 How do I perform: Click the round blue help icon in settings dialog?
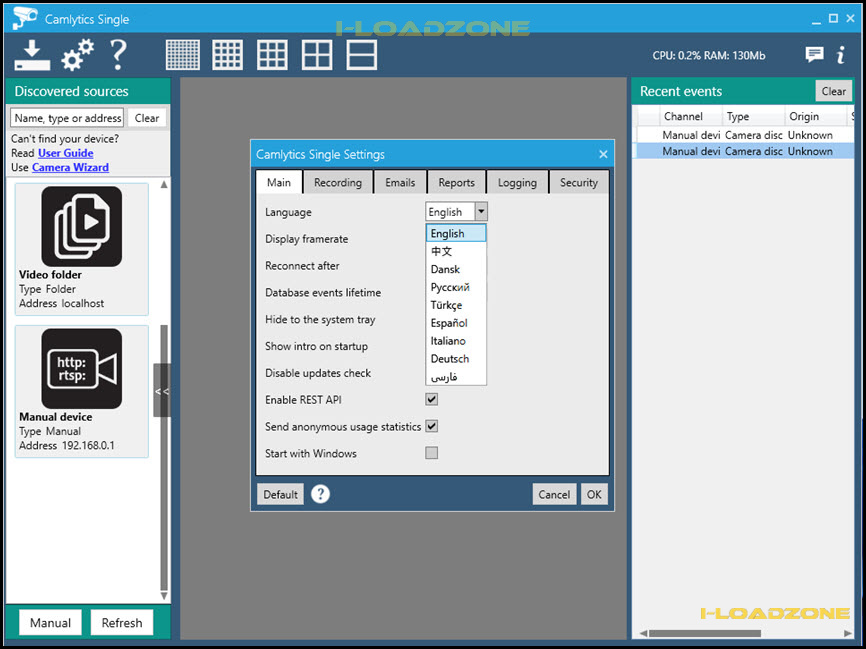320,494
